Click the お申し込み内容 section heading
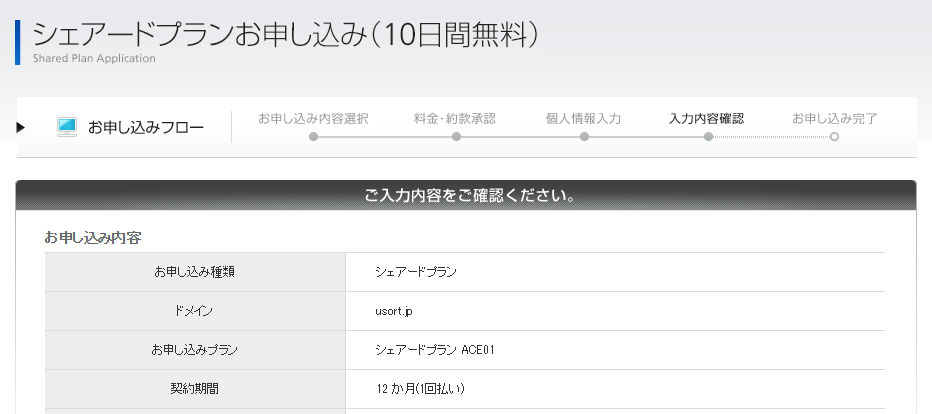The height and width of the screenshot is (414, 932). coord(92,238)
